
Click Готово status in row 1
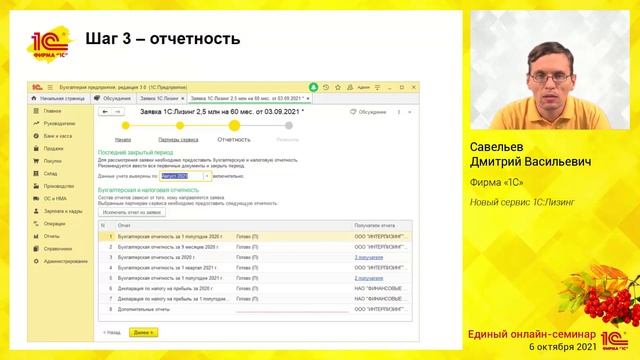[x=247, y=236]
